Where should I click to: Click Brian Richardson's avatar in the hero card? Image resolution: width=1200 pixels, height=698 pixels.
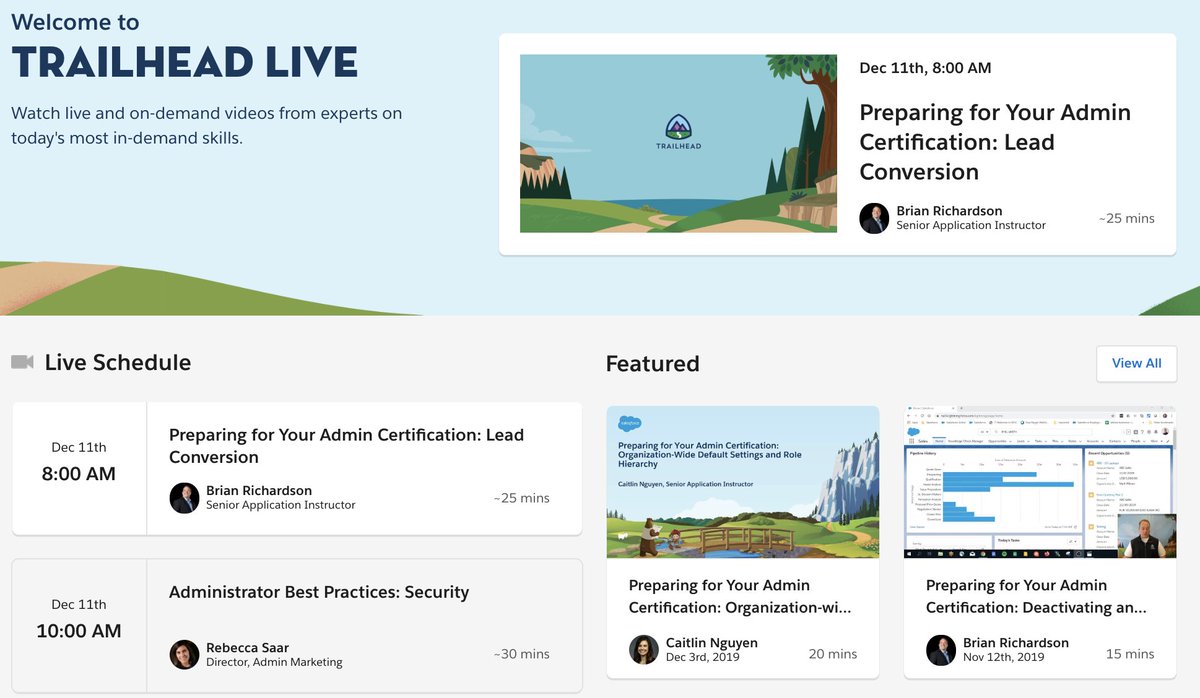click(874, 219)
